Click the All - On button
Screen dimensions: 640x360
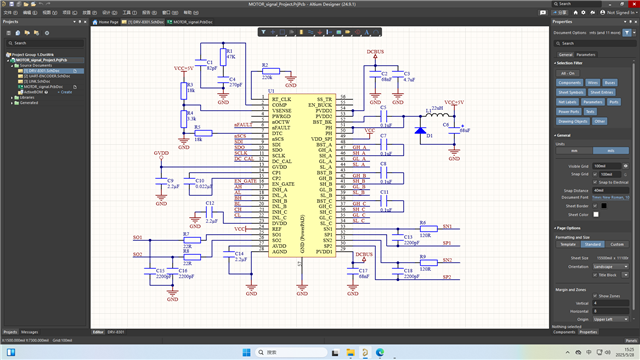(x=568, y=73)
